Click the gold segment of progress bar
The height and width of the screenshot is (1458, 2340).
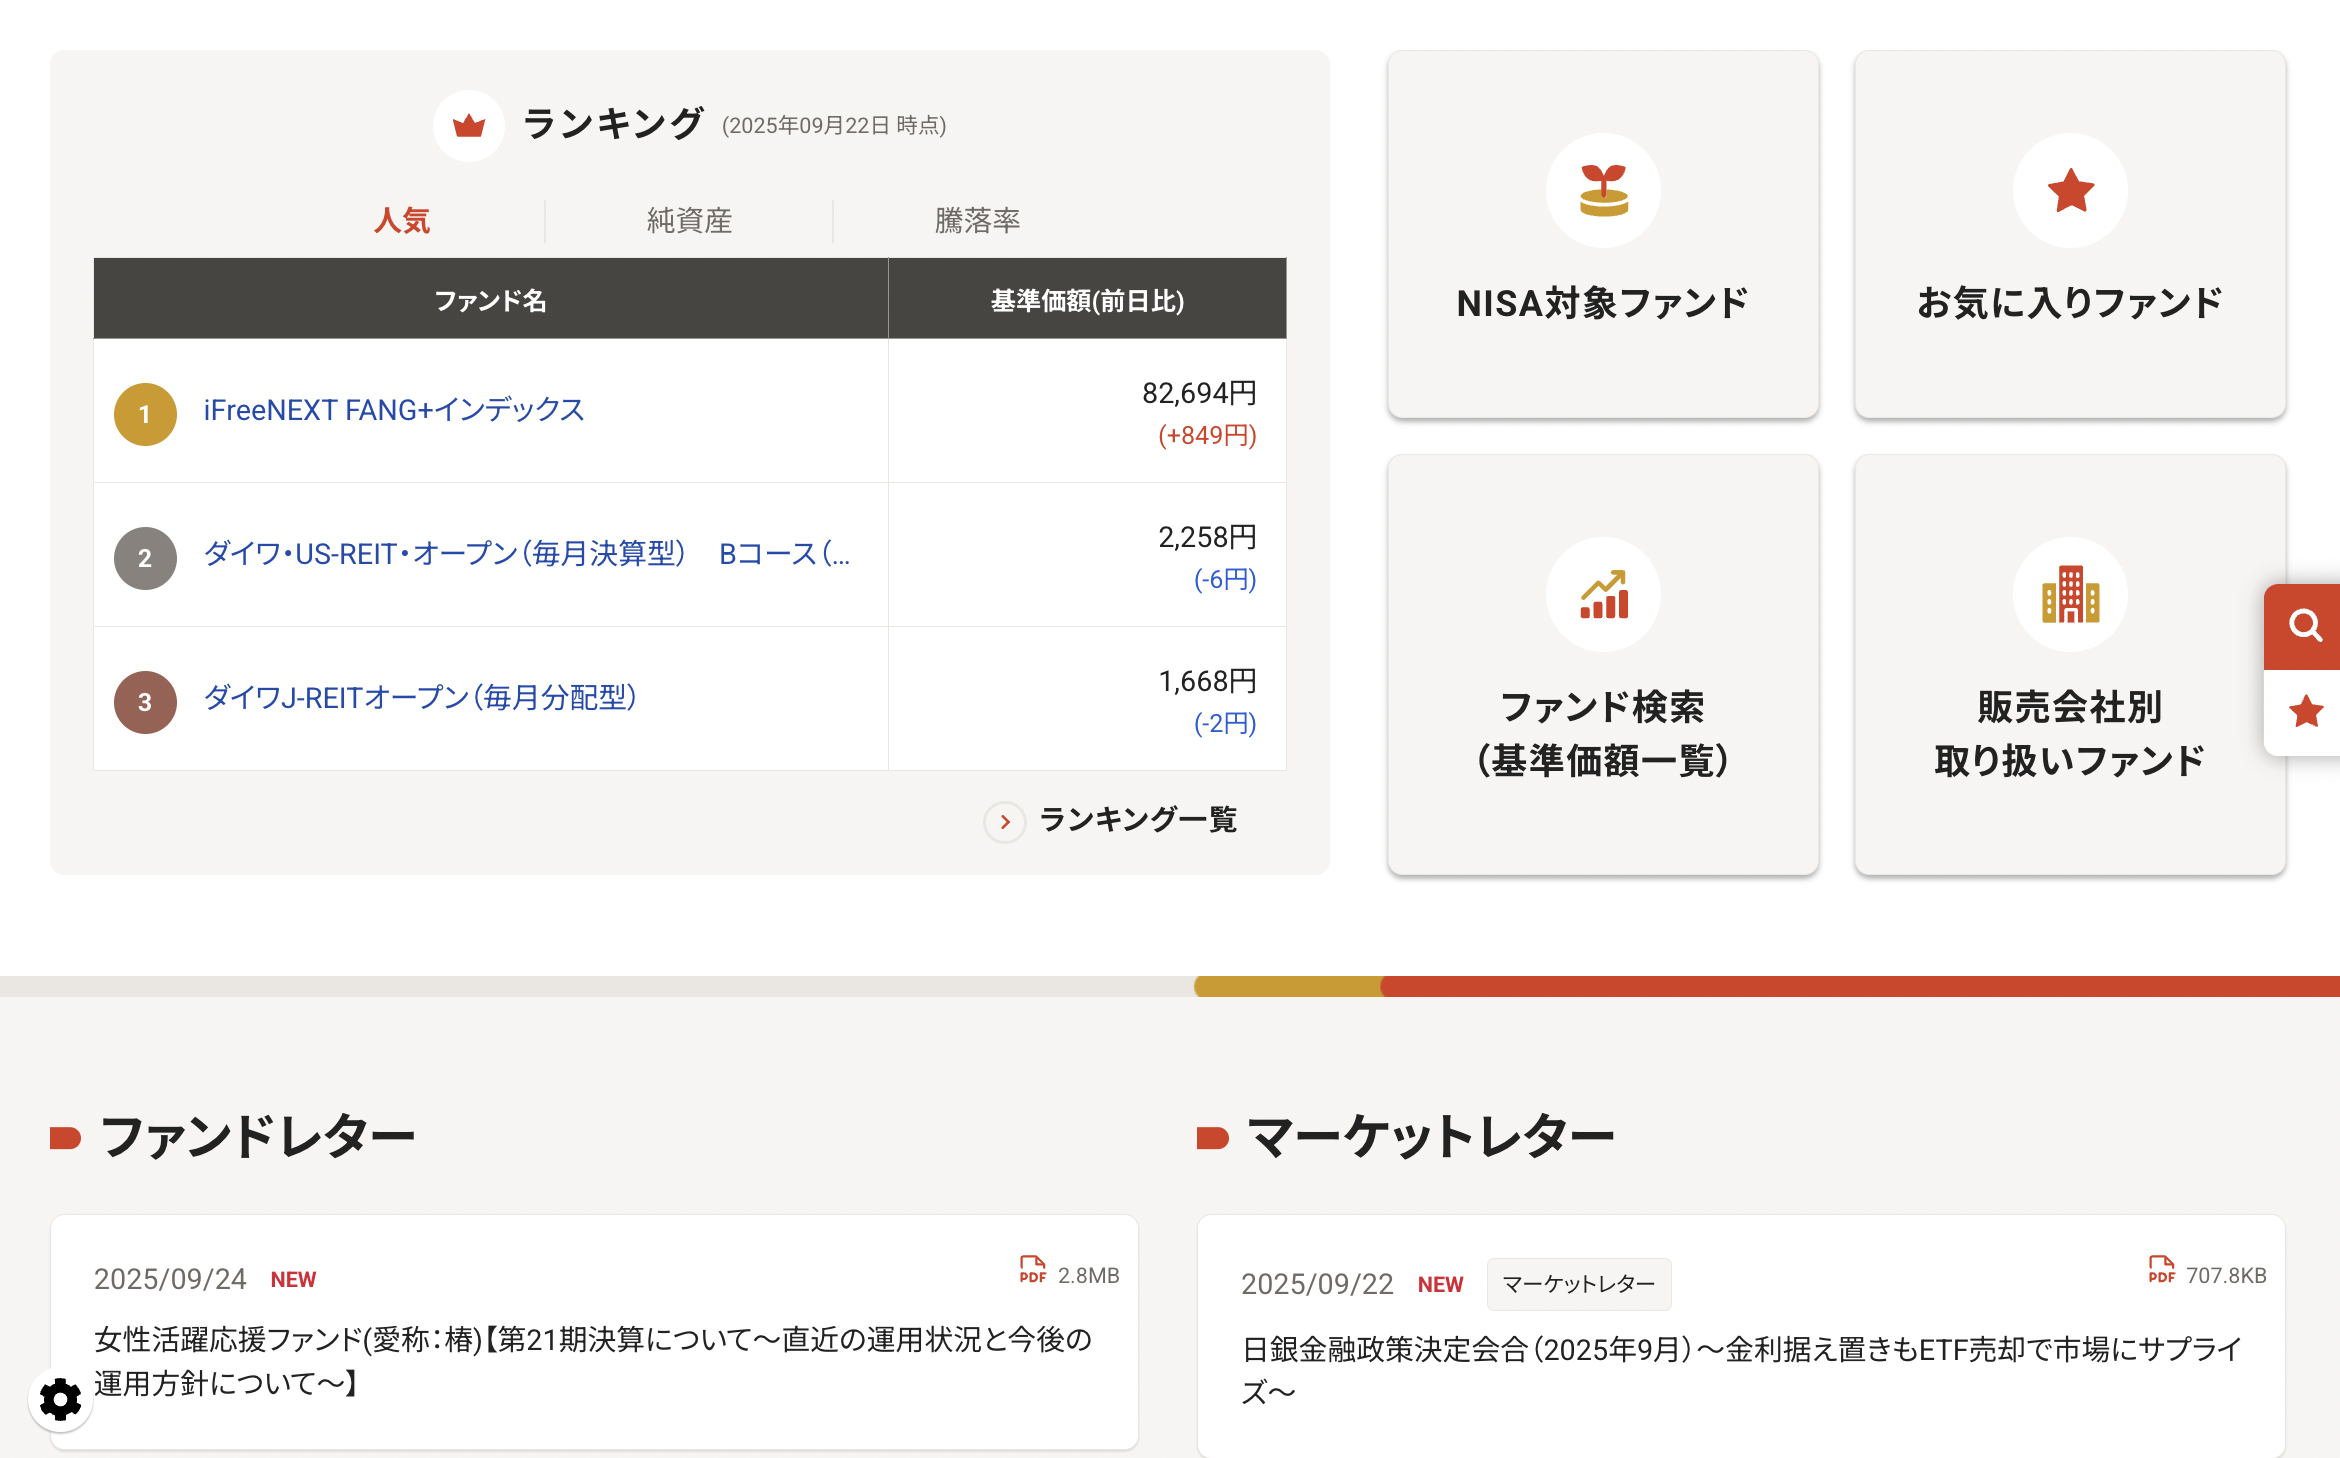pyautogui.click(x=1287, y=986)
